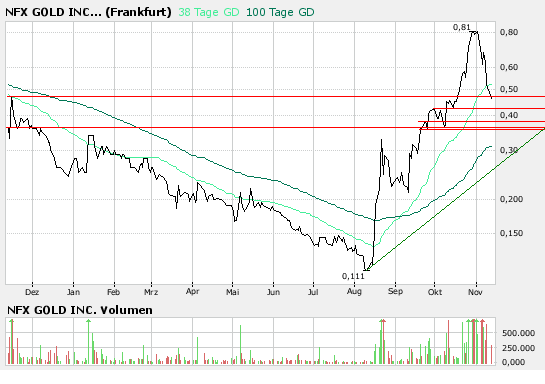Click the tall green volume bar in May
This screenshot has width=545, height=384.
(241, 344)
